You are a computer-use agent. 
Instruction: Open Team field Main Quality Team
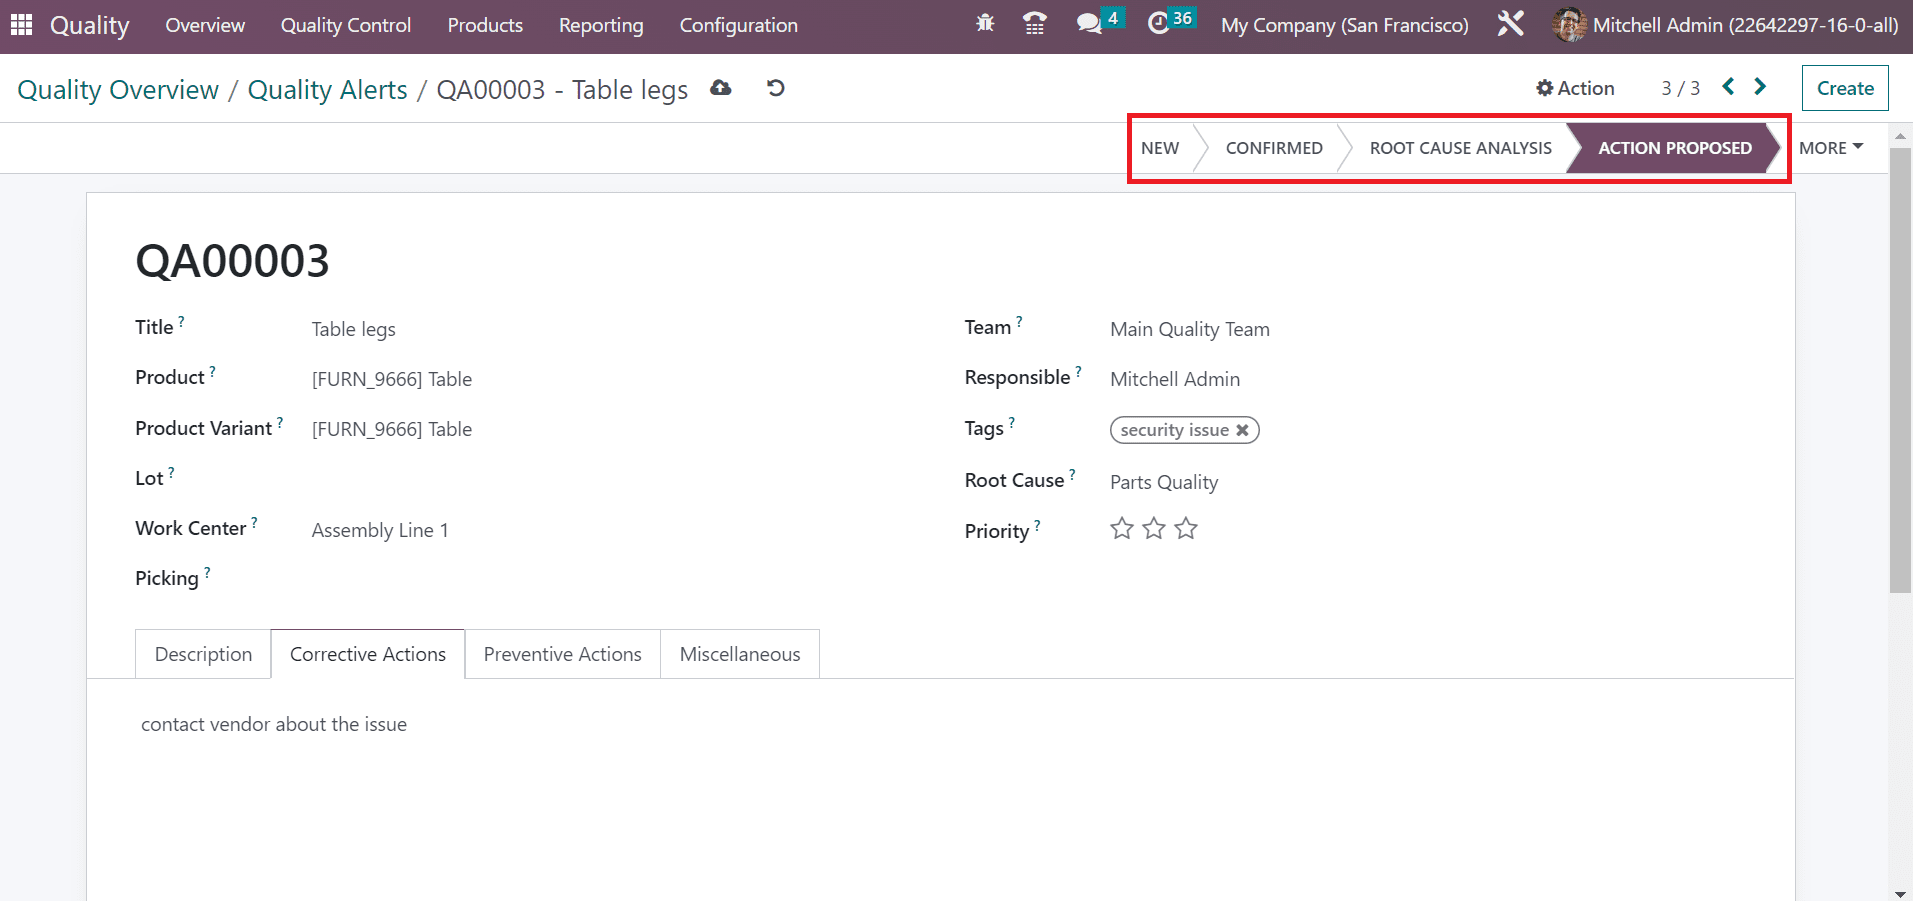click(1190, 329)
